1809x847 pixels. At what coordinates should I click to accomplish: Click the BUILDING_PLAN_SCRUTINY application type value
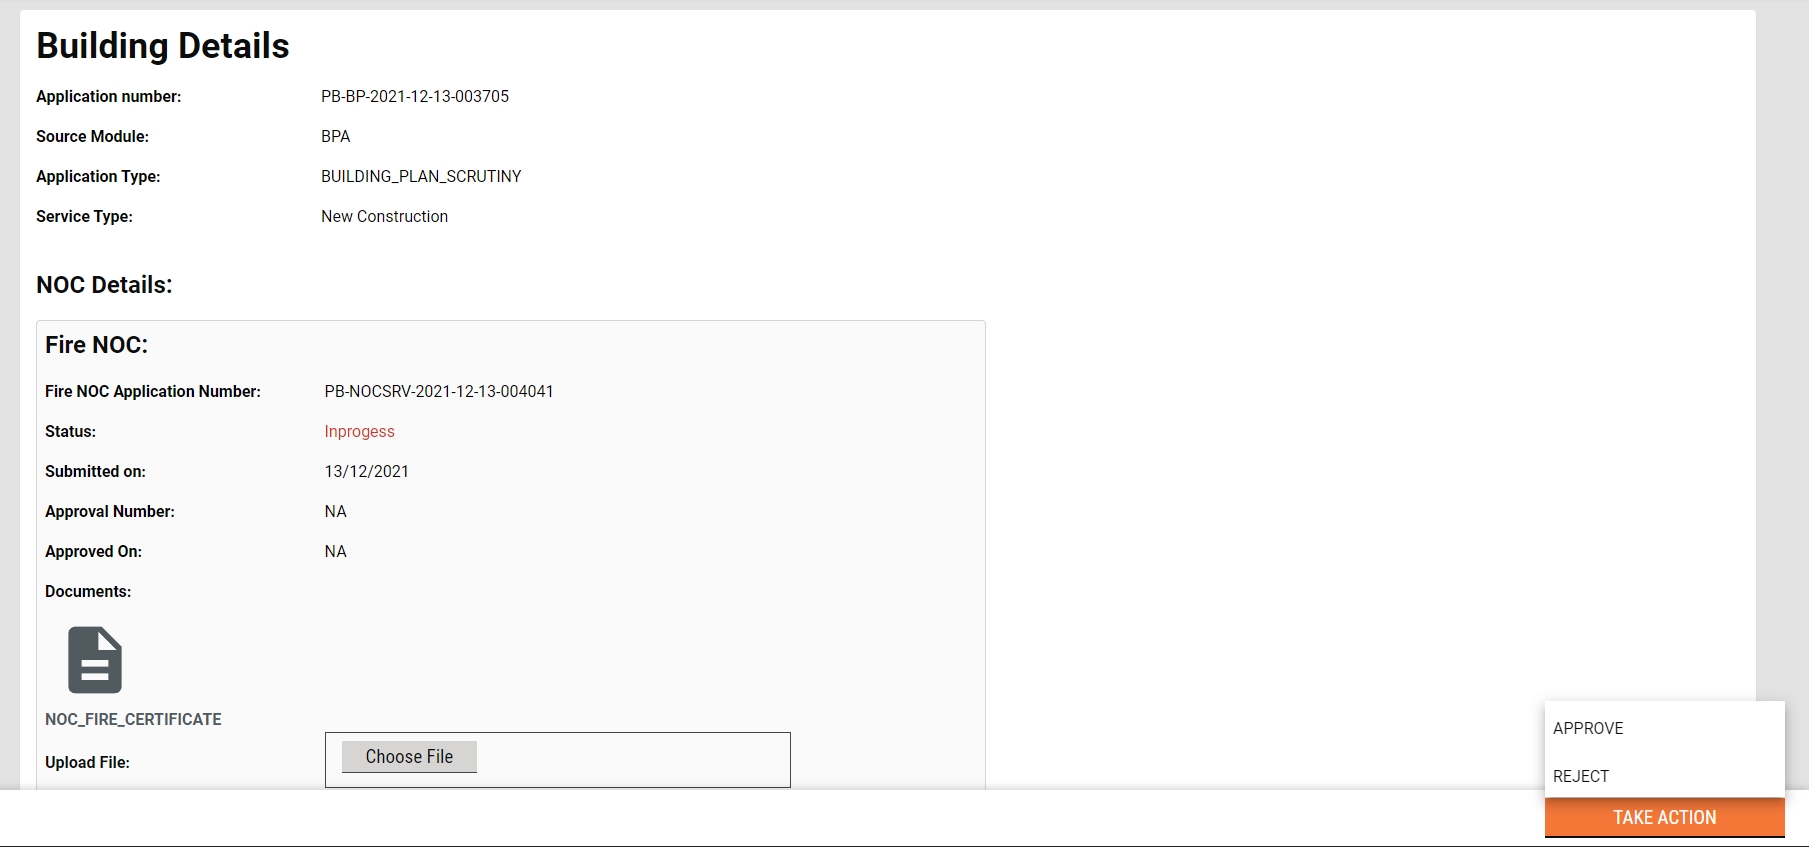(421, 176)
